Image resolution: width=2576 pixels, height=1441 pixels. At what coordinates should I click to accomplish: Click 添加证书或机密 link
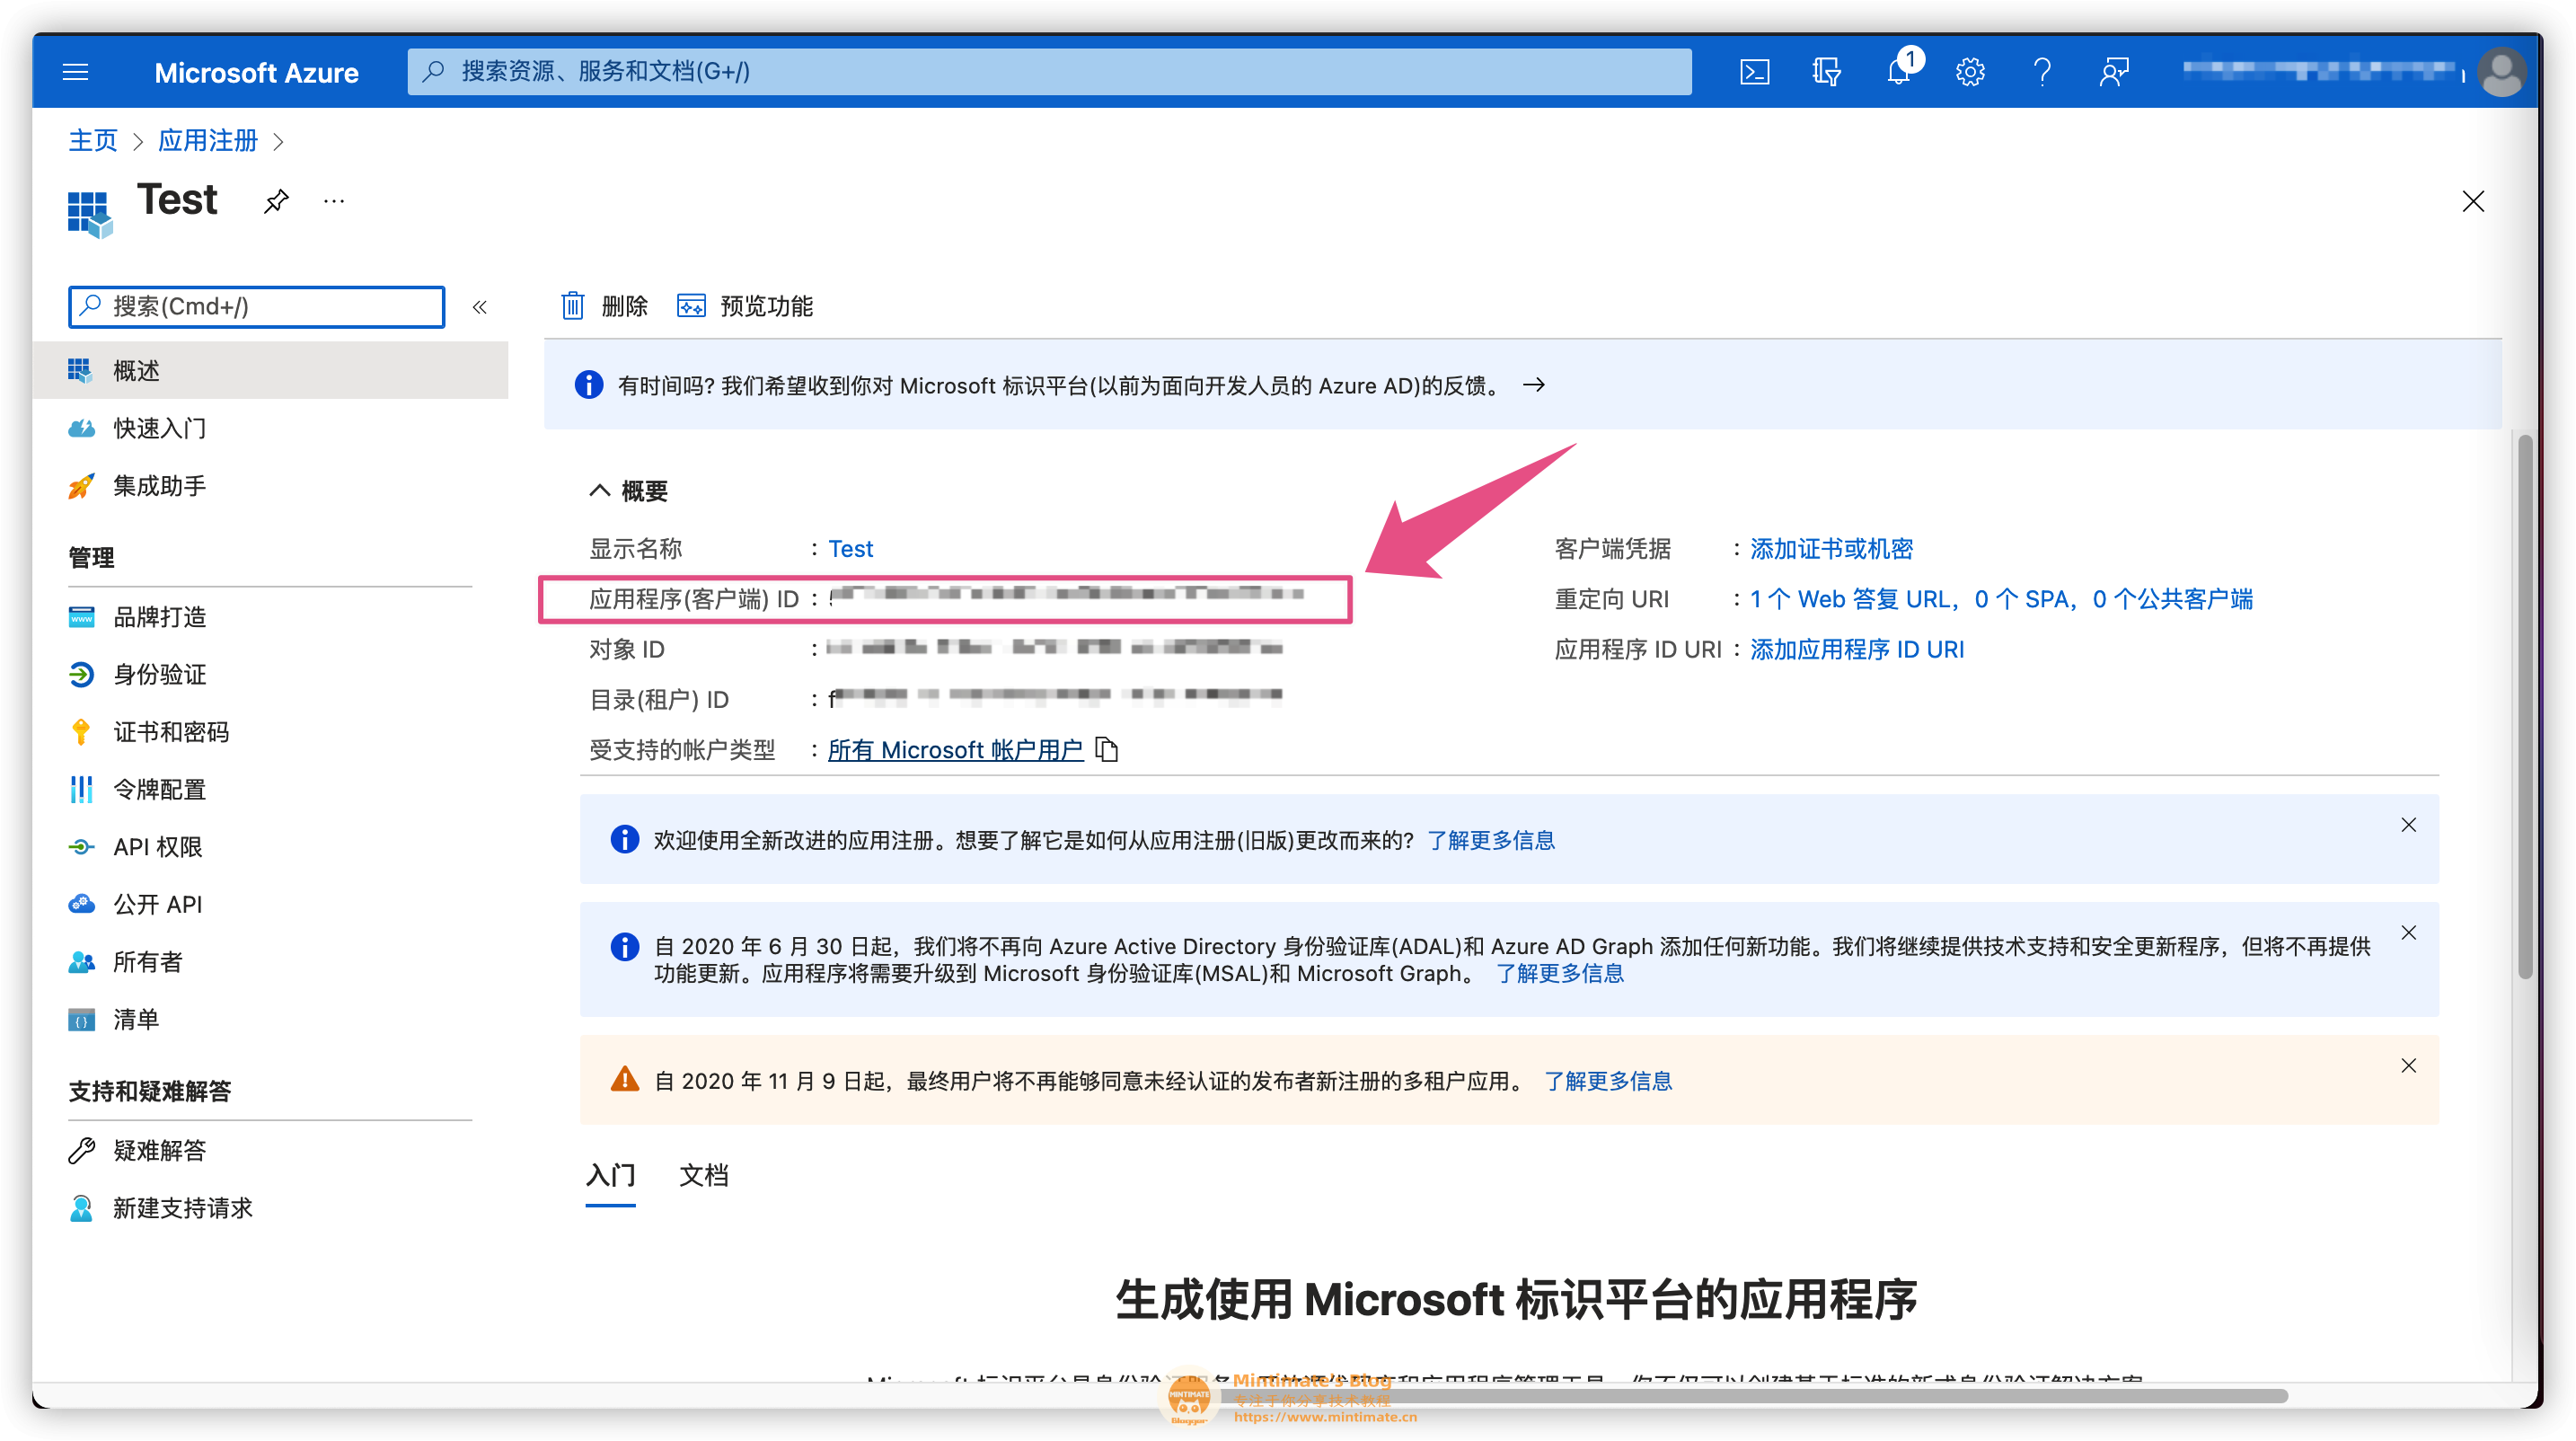(1831, 548)
